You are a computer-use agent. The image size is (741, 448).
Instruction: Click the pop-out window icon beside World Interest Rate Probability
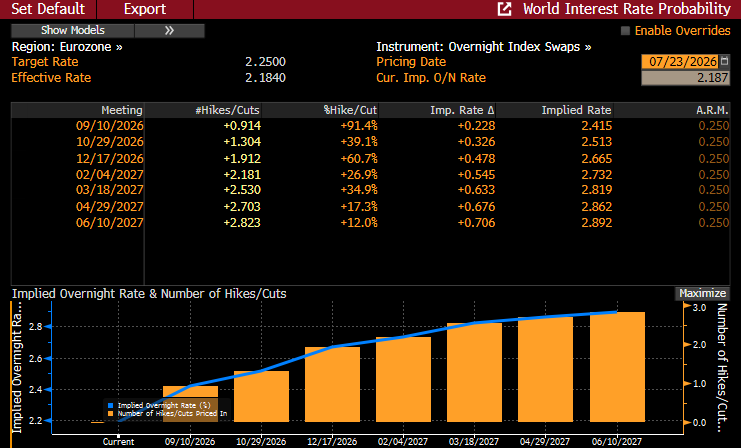click(504, 9)
